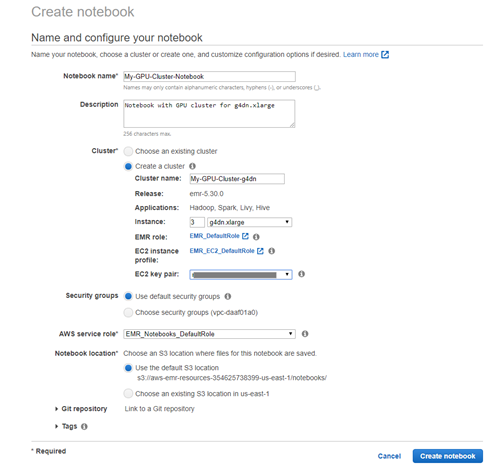
Task: Select Choose security groups radio button
Action: point(128,312)
